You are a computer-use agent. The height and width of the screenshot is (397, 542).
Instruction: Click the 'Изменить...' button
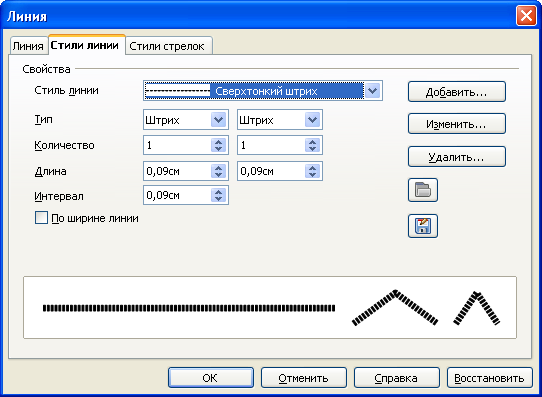[457, 124]
